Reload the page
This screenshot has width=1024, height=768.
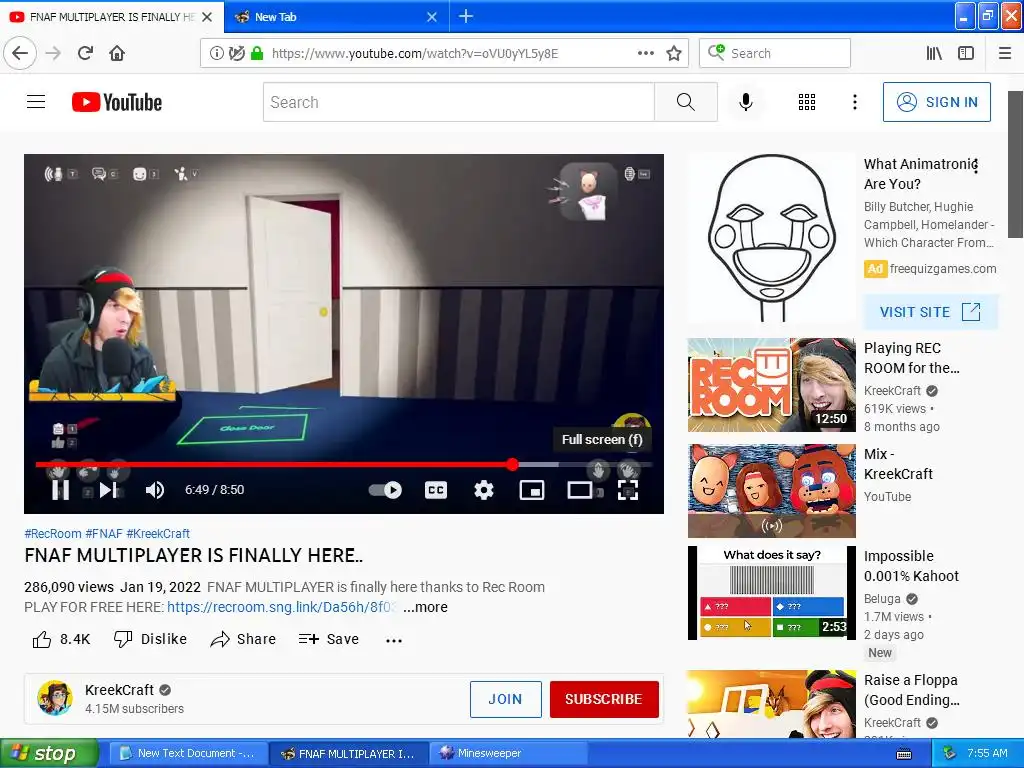(x=85, y=53)
